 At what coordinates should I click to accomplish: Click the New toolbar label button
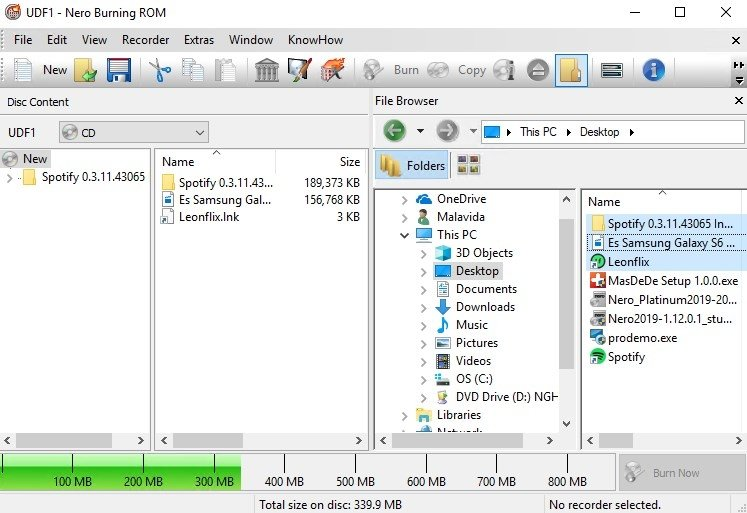(55, 70)
